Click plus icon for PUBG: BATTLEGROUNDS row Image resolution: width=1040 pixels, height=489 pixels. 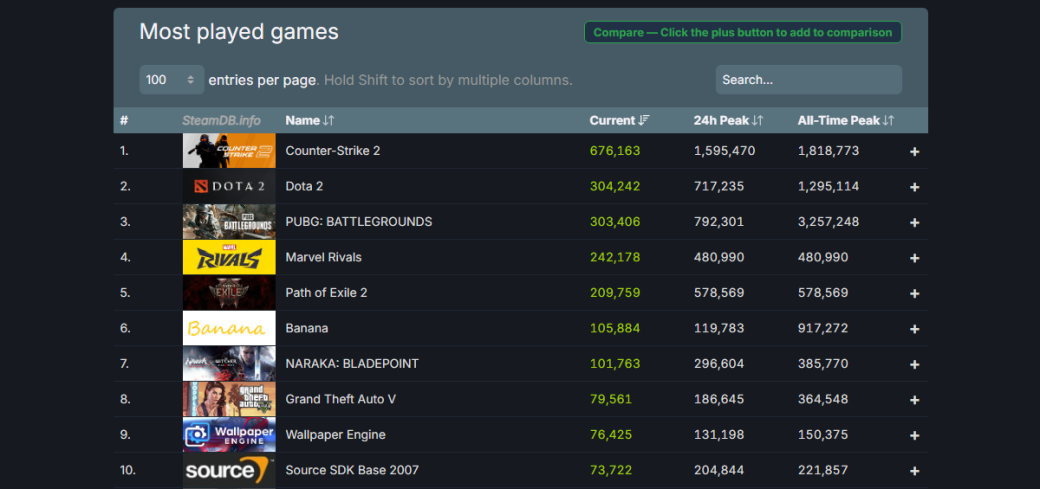click(914, 222)
